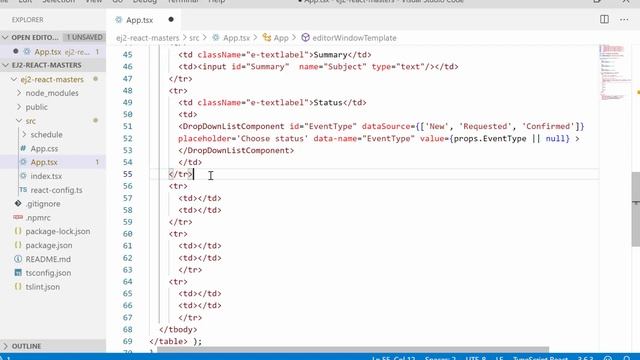640x360 pixels.
Task: Open package.json file
Action: point(49,245)
